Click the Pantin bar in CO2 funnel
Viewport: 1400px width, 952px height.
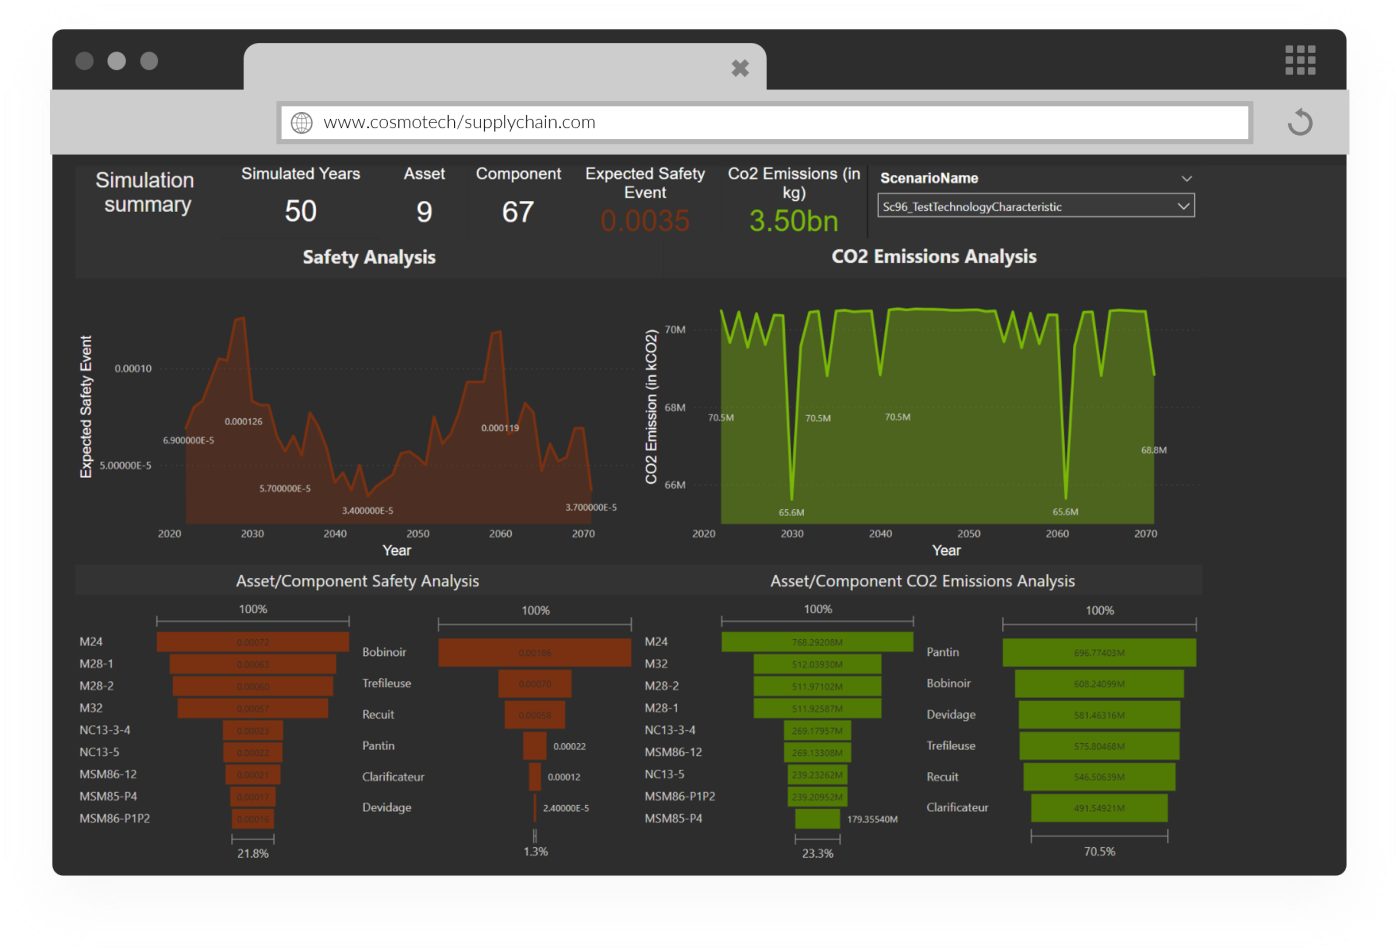(x=1099, y=653)
